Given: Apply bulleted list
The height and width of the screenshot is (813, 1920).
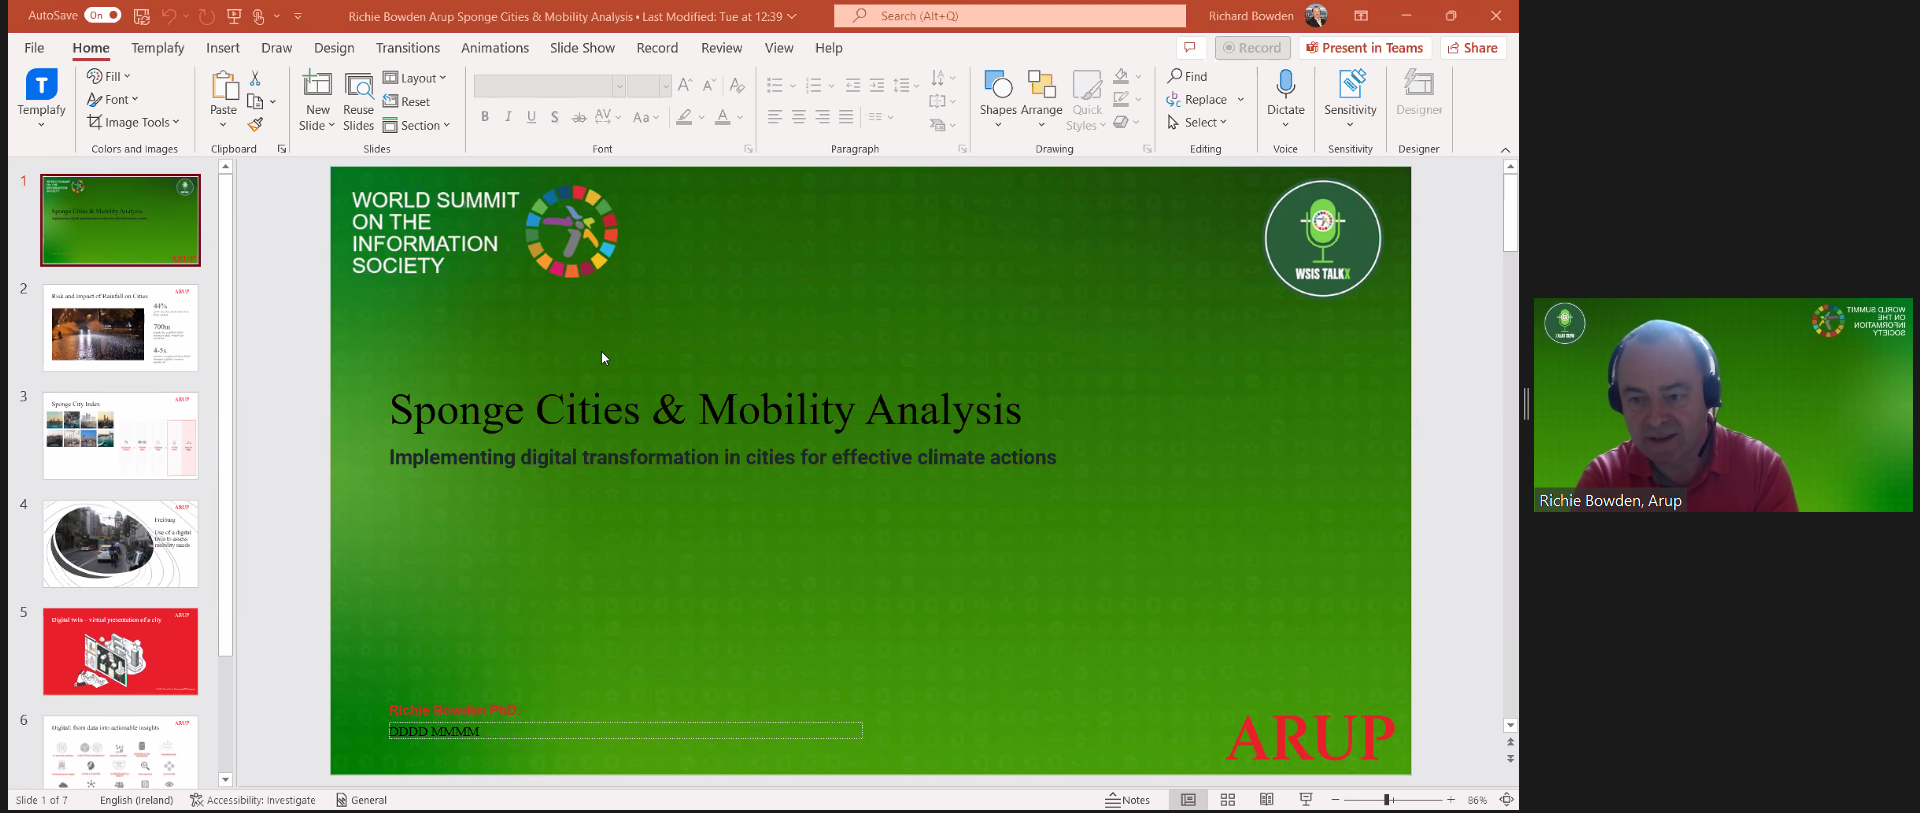Looking at the screenshot, I should tap(774, 86).
